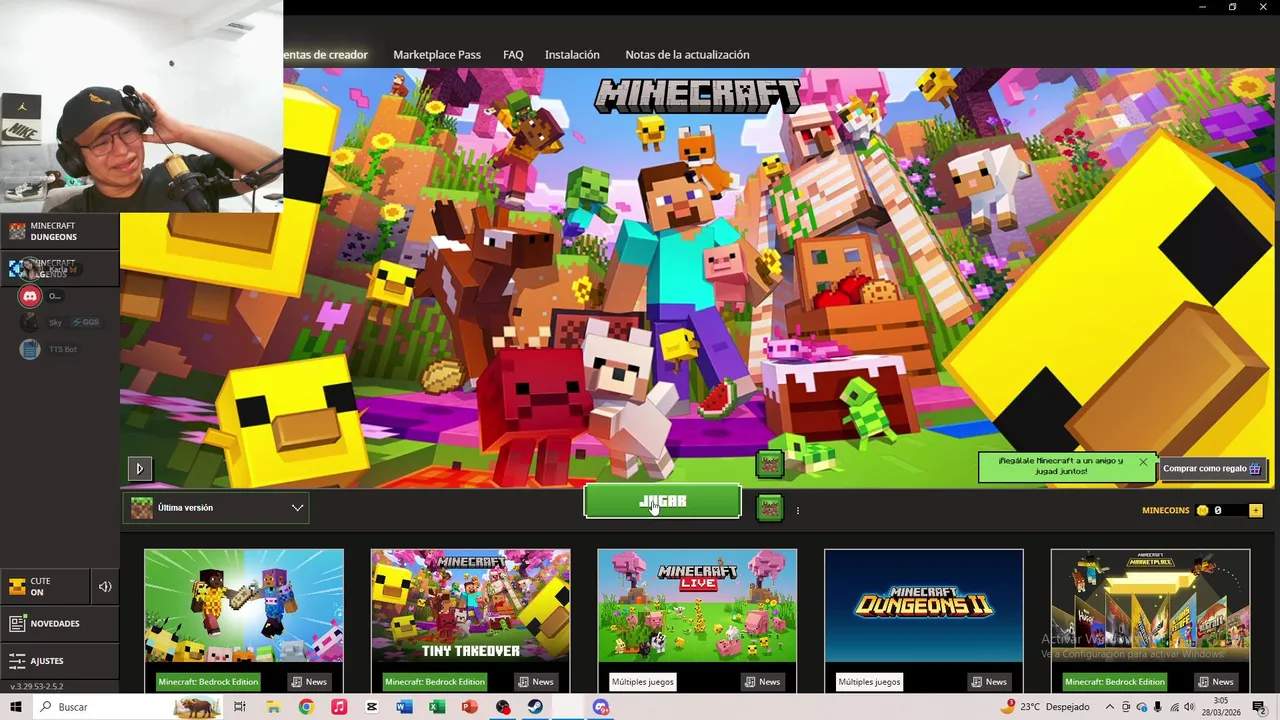
Task: Click Comprar como regalo button
Action: pos(1211,468)
